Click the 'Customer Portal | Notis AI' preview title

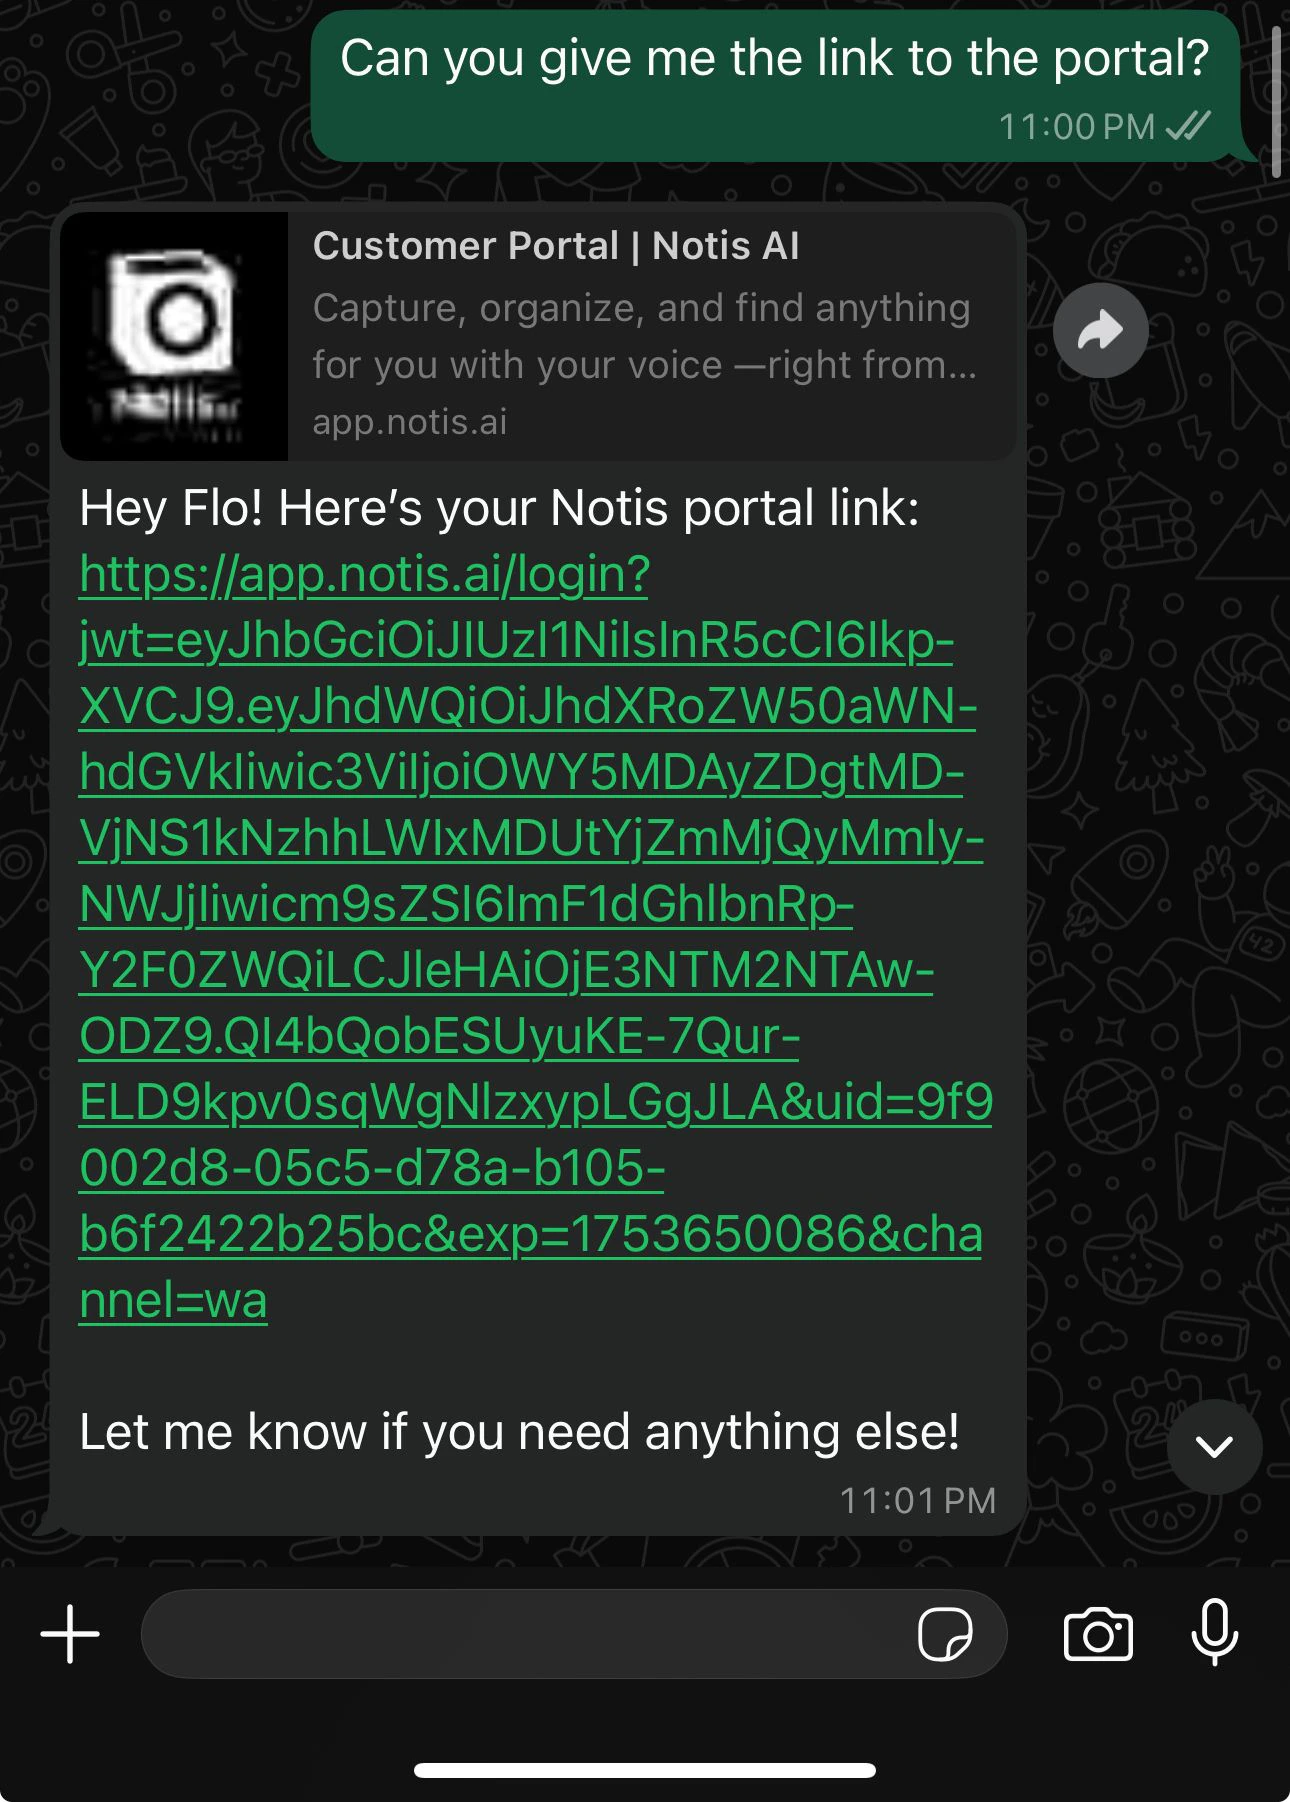(557, 245)
